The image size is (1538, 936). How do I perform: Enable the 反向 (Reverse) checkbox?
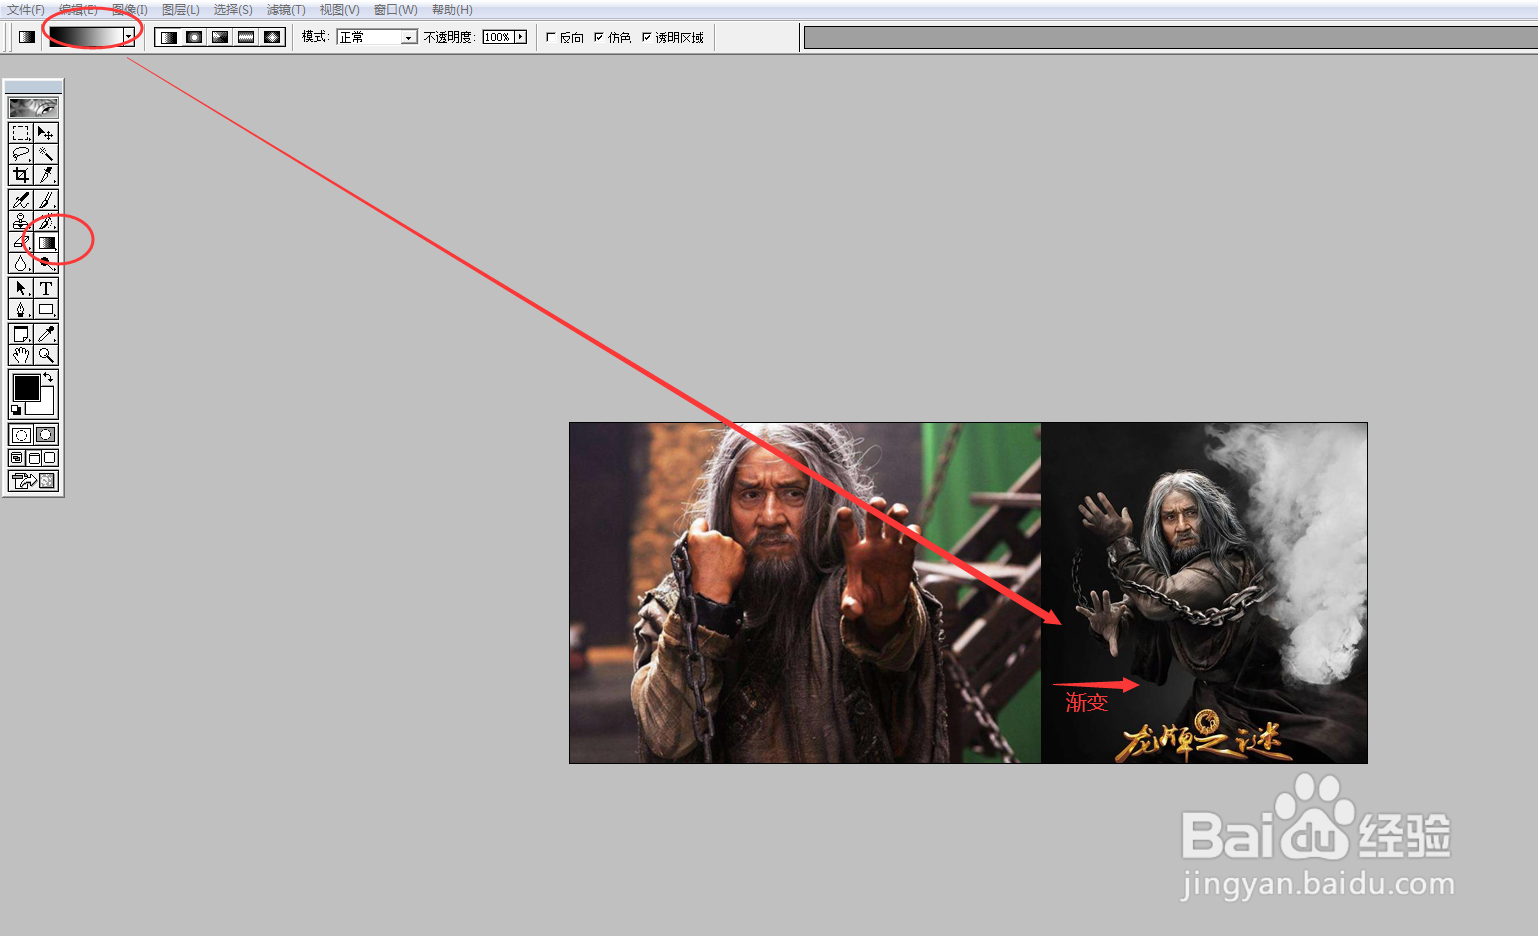point(551,37)
